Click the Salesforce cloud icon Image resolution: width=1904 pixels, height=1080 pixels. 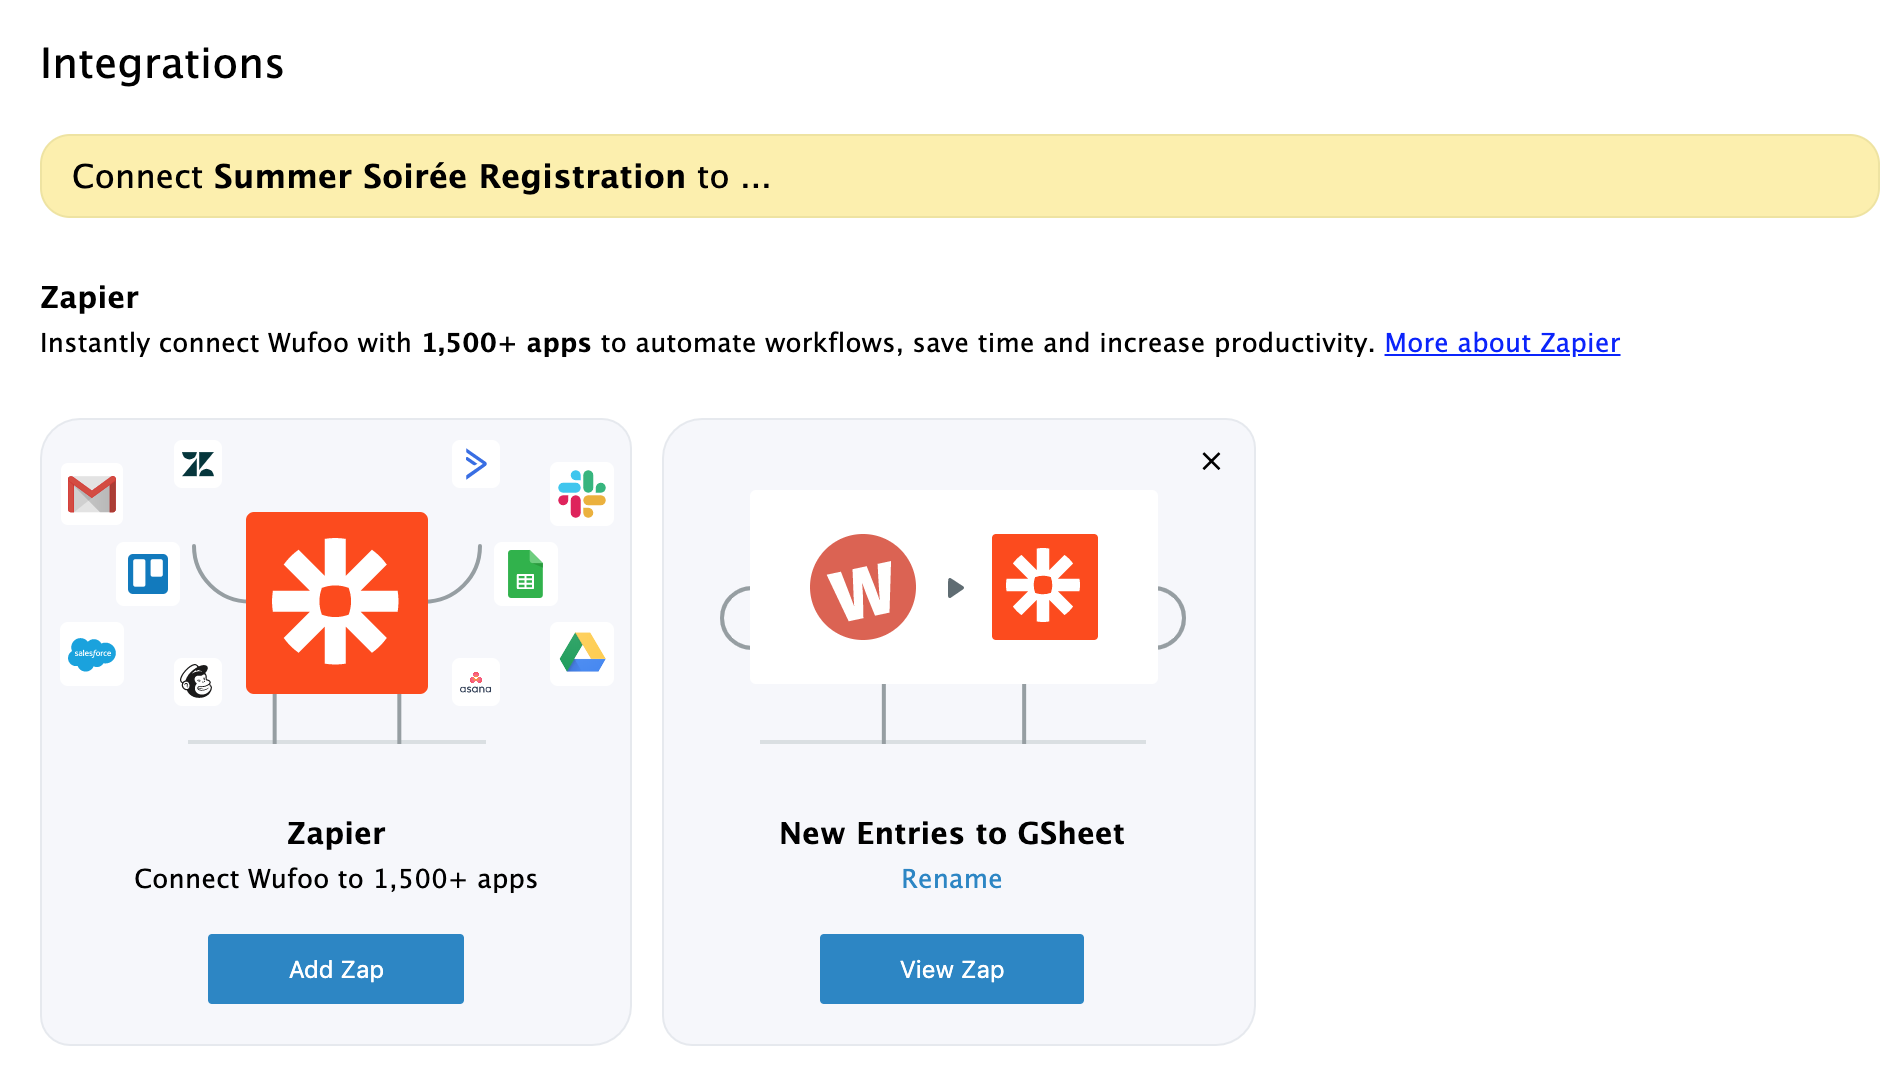pos(92,655)
